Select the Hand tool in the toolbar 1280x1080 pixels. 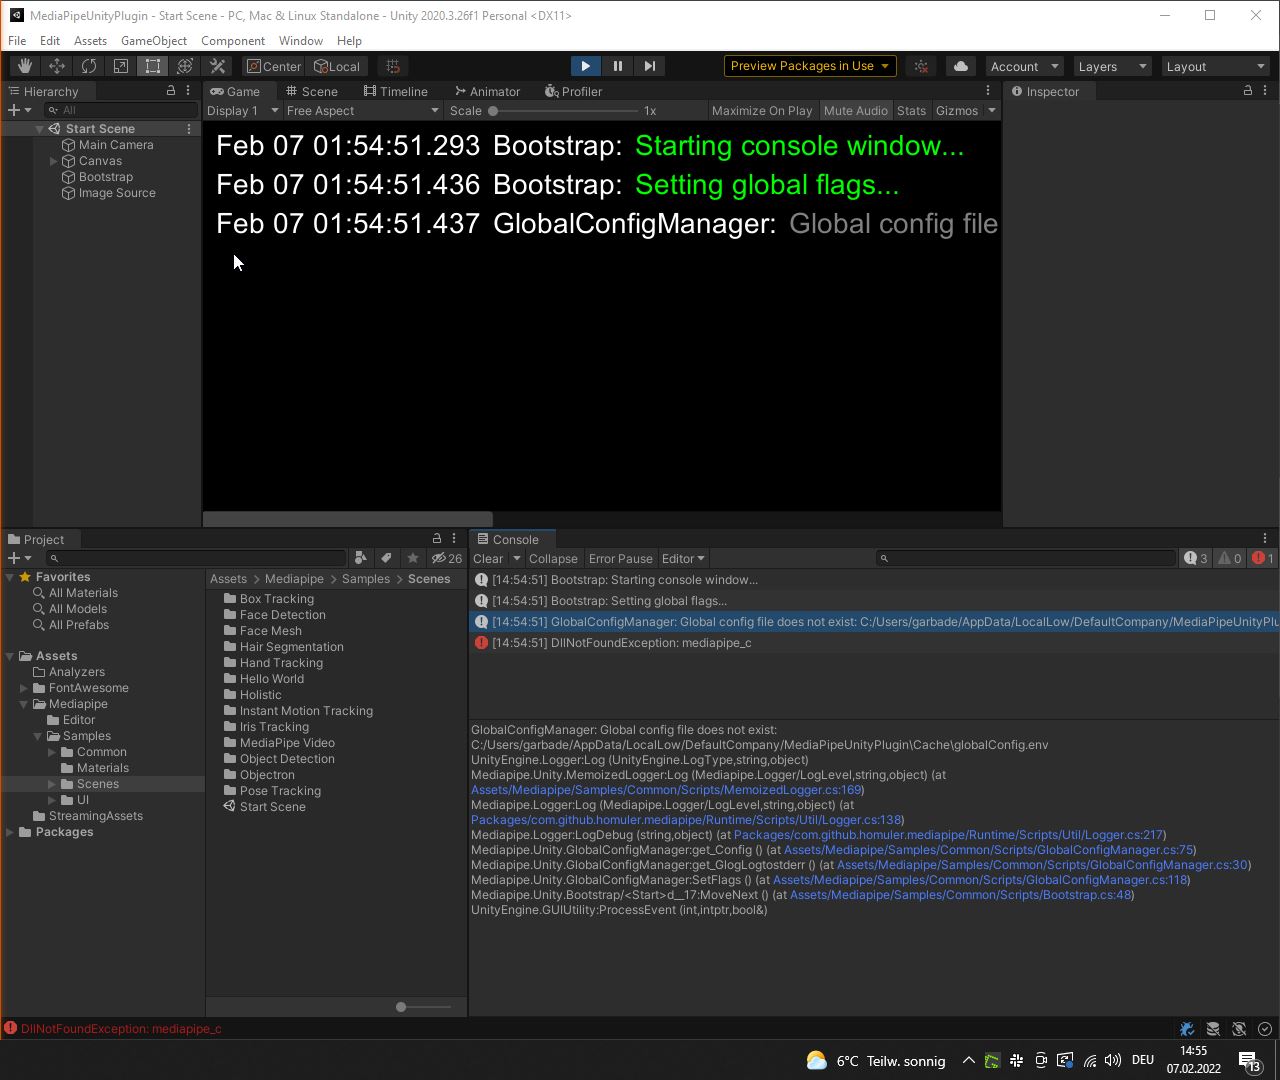24,66
